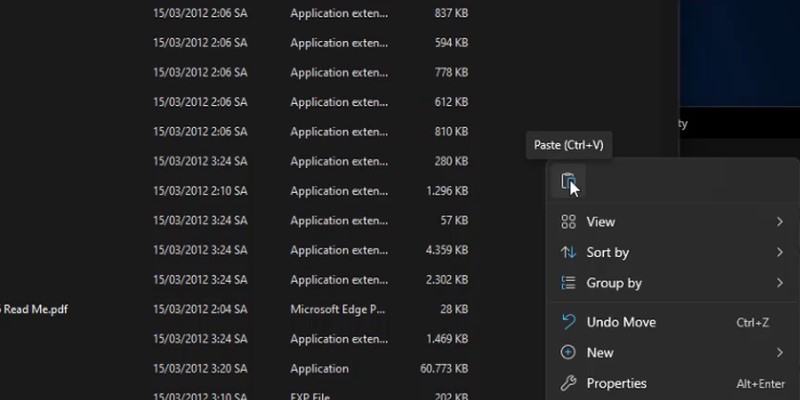This screenshot has height=400, width=800.
Task: Click the New plus-circle icon
Action: click(568, 352)
